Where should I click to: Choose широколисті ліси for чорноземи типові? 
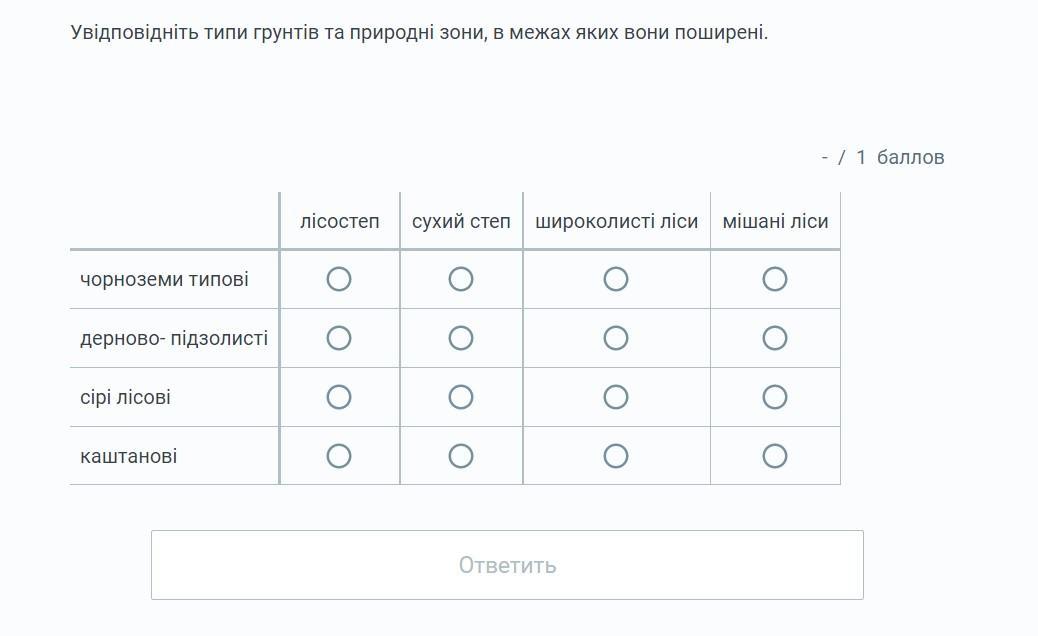(616, 279)
